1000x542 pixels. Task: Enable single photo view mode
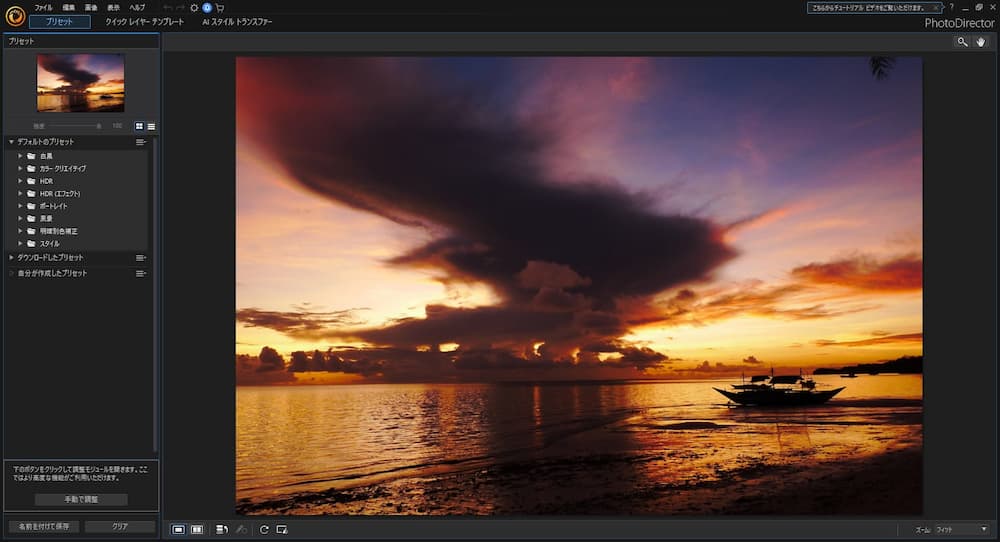click(x=179, y=529)
